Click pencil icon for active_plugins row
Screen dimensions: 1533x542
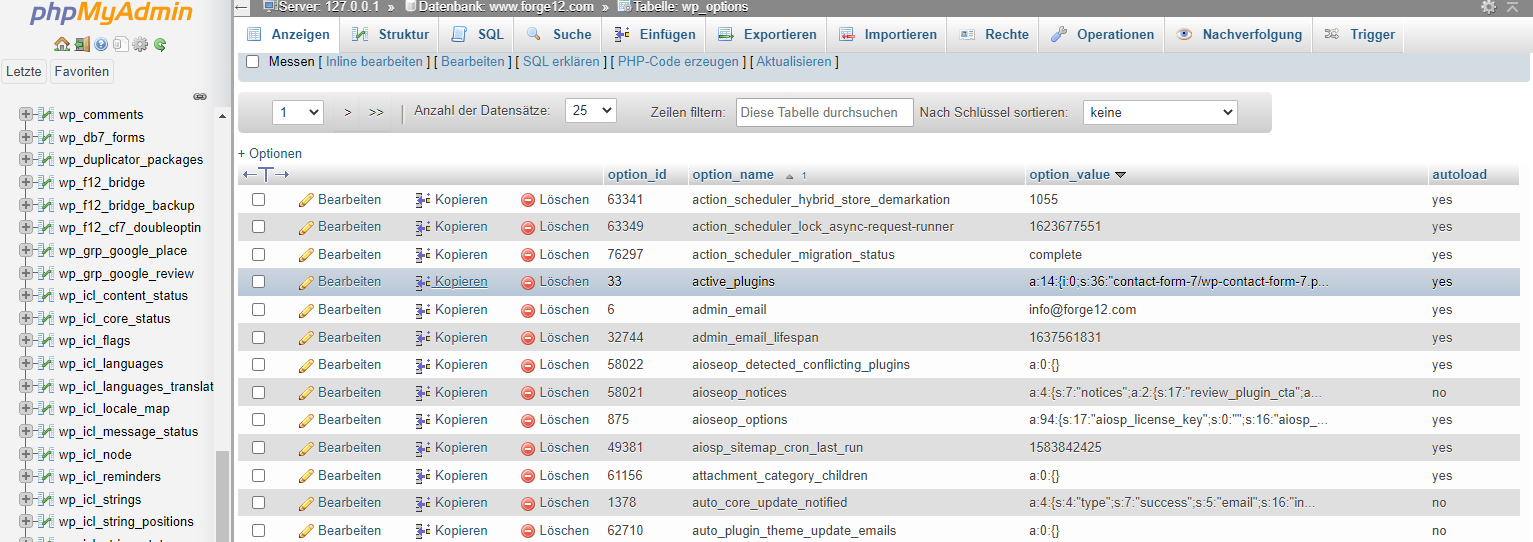306,282
